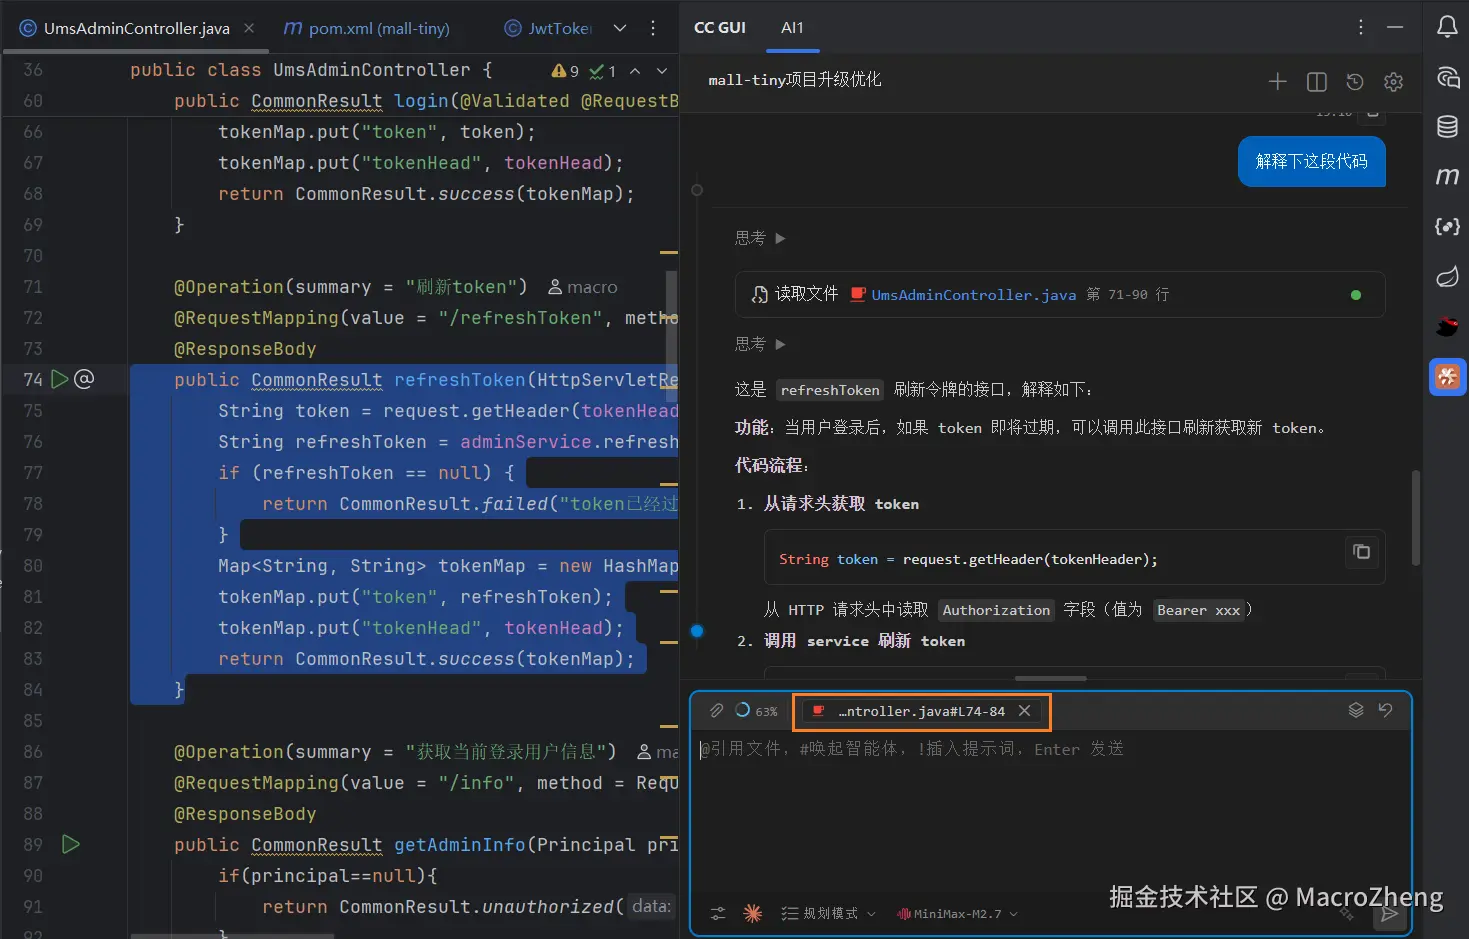
Task: Open CC GUI settings gear icon
Action: (1393, 82)
